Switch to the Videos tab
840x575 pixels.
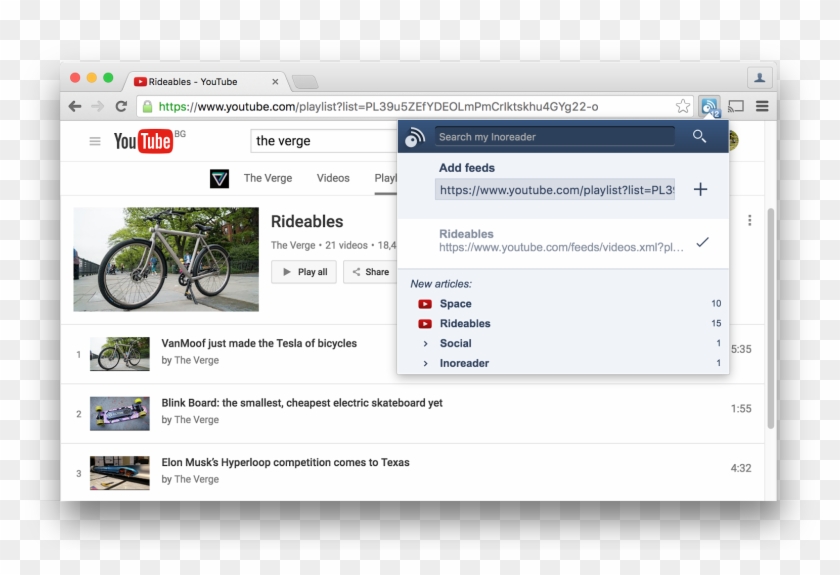pos(333,178)
